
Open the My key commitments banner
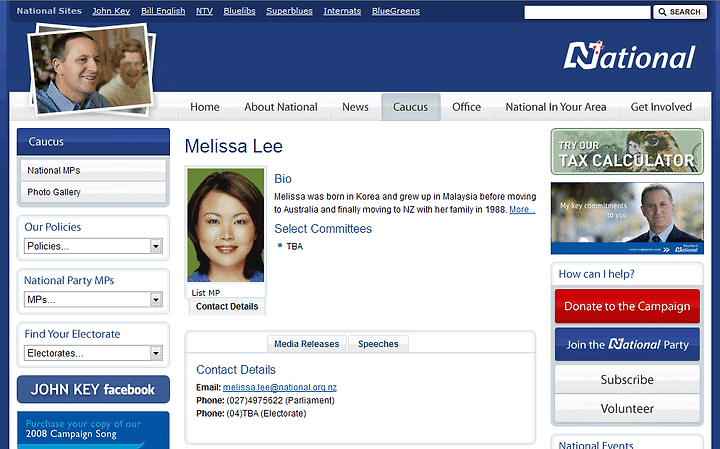[x=627, y=218]
